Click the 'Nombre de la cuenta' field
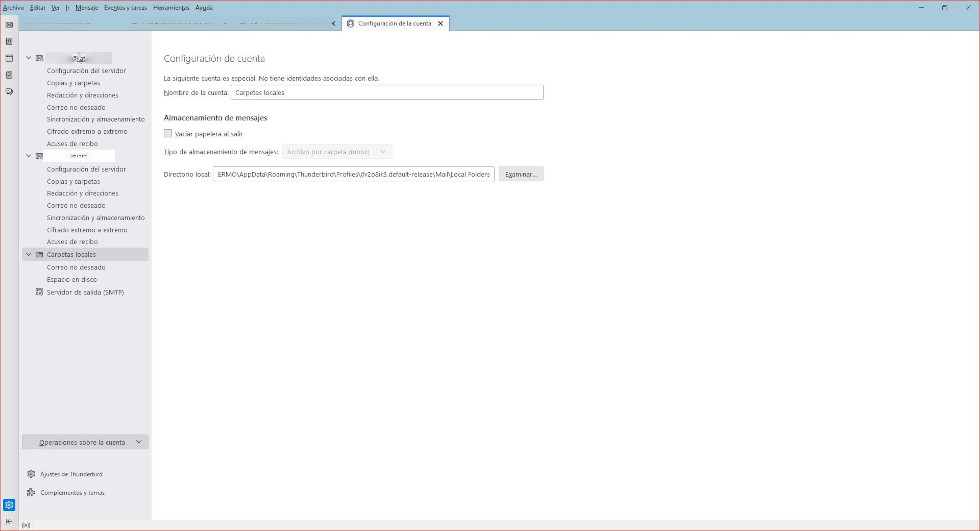 (386, 92)
